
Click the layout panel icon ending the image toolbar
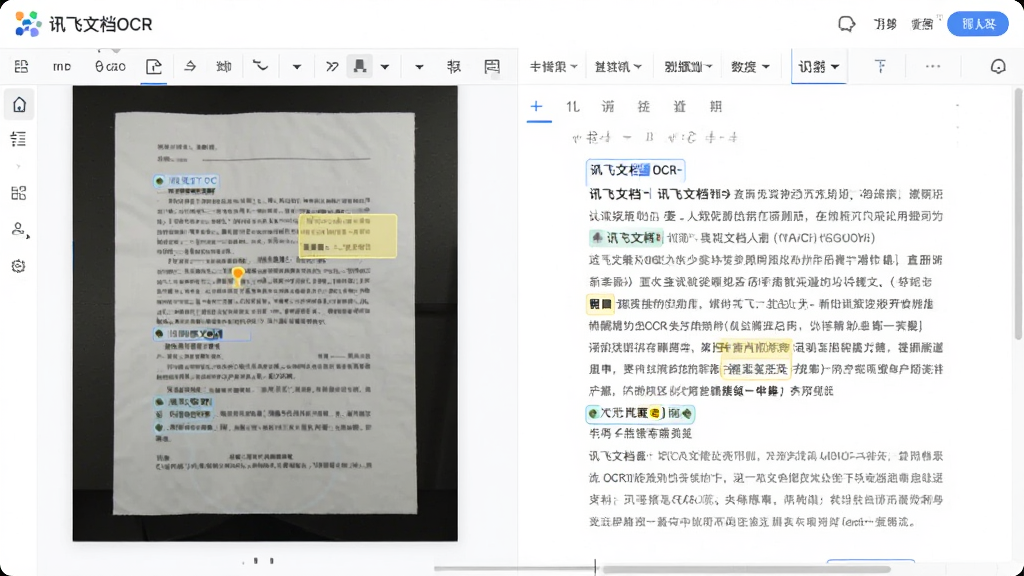(x=492, y=66)
